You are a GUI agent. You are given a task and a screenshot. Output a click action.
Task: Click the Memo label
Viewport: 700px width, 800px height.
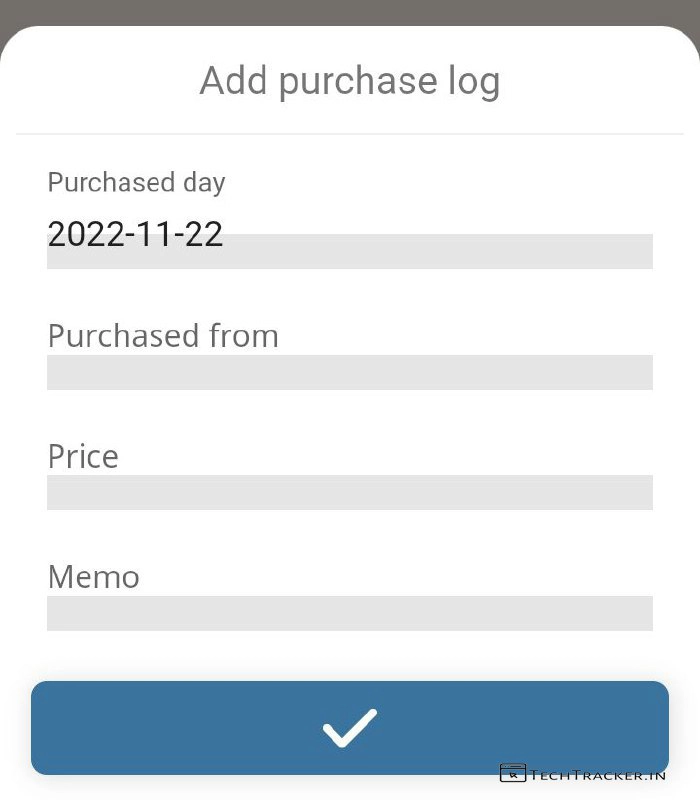pyautogui.click(x=93, y=577)
